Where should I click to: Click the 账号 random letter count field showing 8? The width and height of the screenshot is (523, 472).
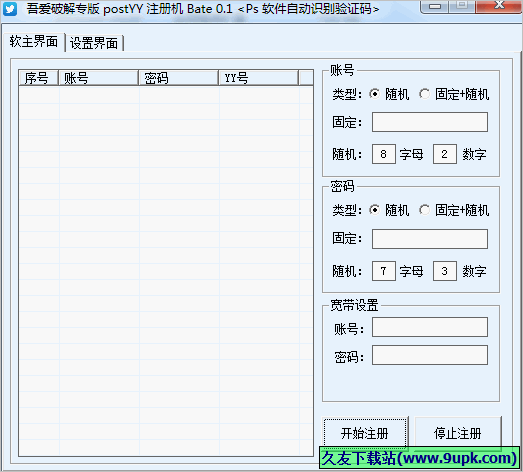[384, 154]
